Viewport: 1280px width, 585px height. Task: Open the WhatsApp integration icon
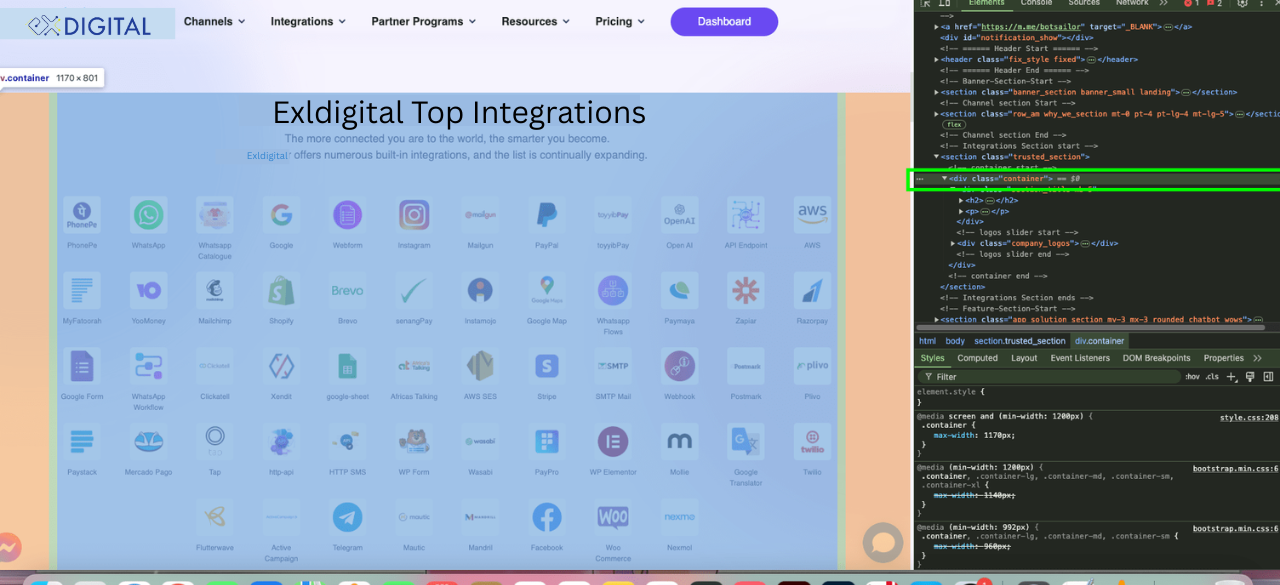pyautogui.click(x=149, y=214)
